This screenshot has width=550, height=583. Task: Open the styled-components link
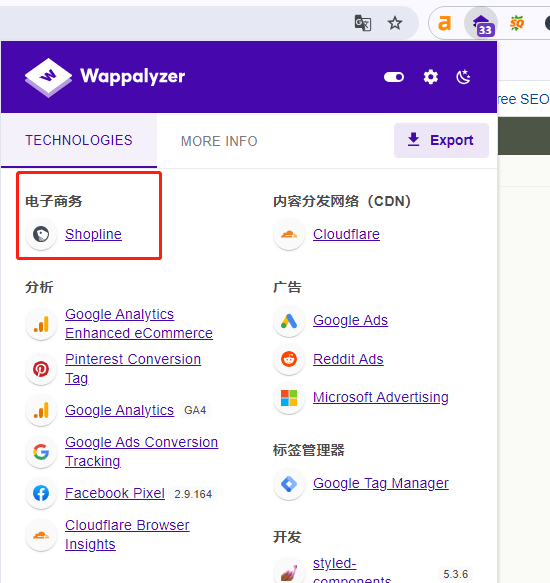[352, 570]
